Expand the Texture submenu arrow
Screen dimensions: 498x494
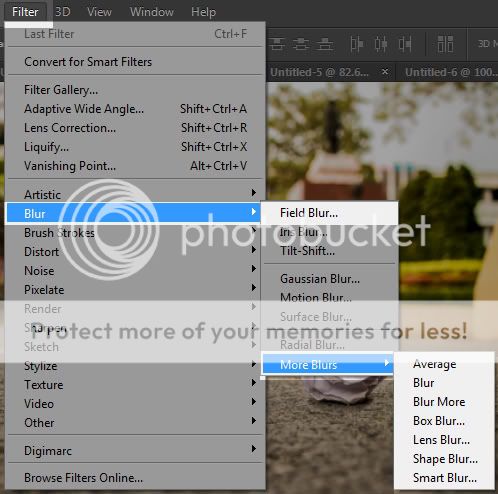[254, 383]
